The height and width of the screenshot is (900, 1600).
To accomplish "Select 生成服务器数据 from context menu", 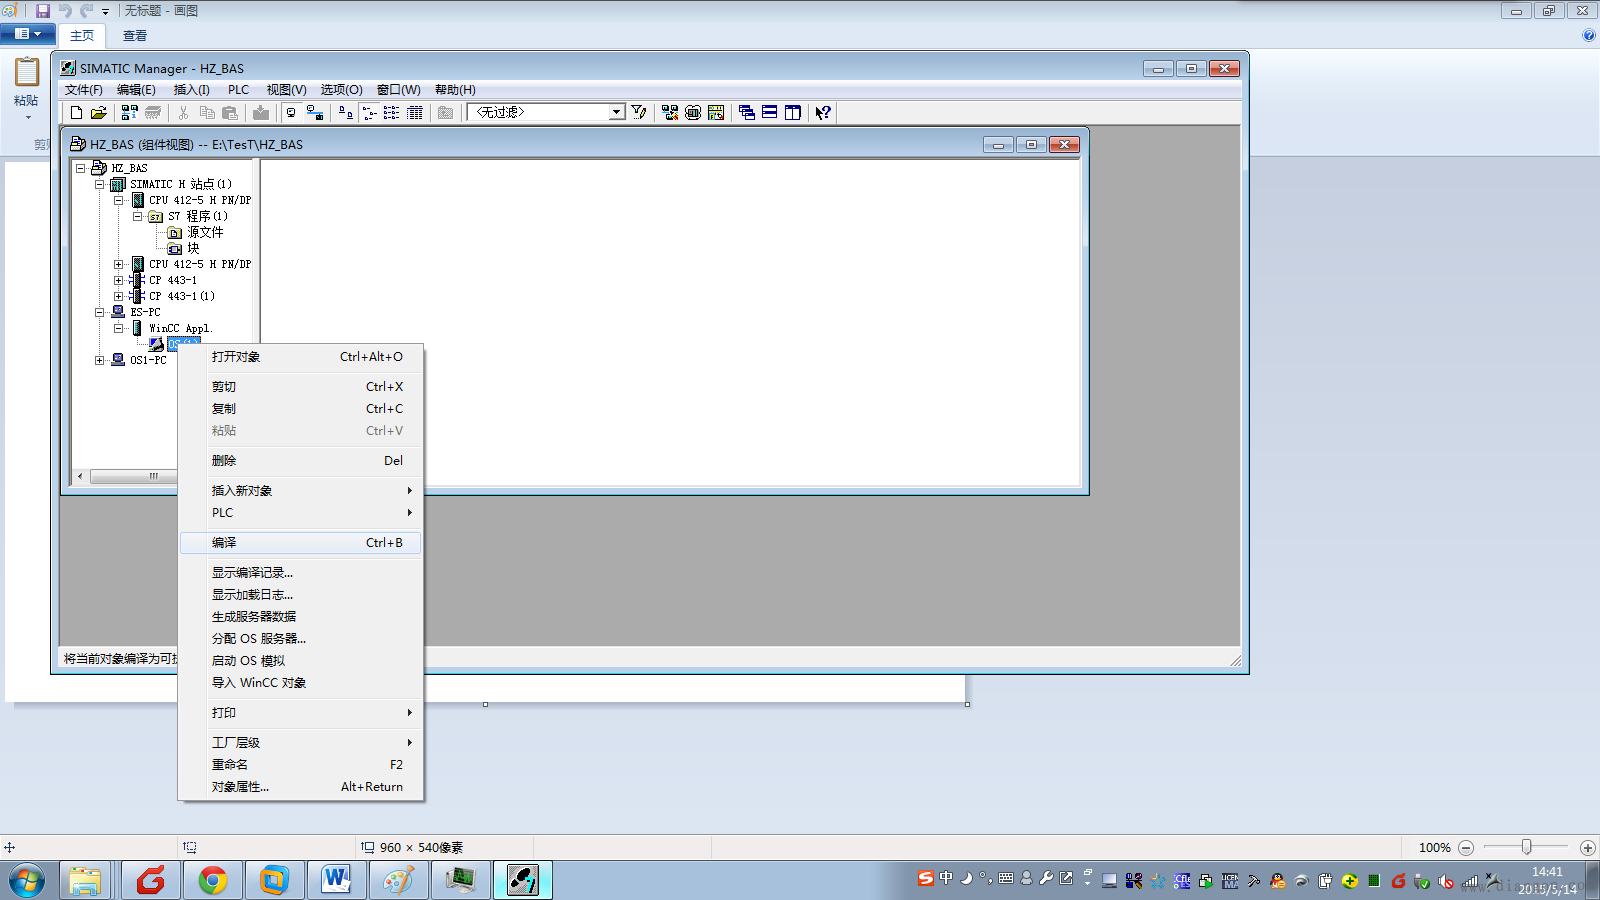I will pos(300,617).
